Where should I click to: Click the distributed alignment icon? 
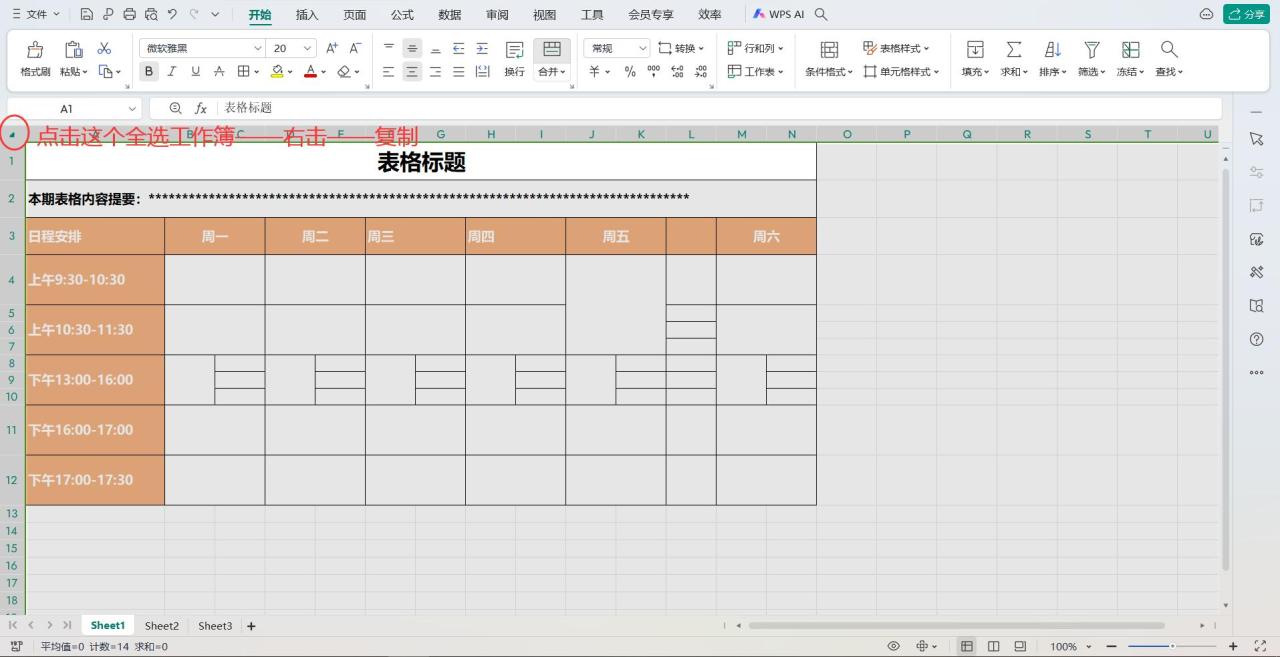[x=482, y=71]
